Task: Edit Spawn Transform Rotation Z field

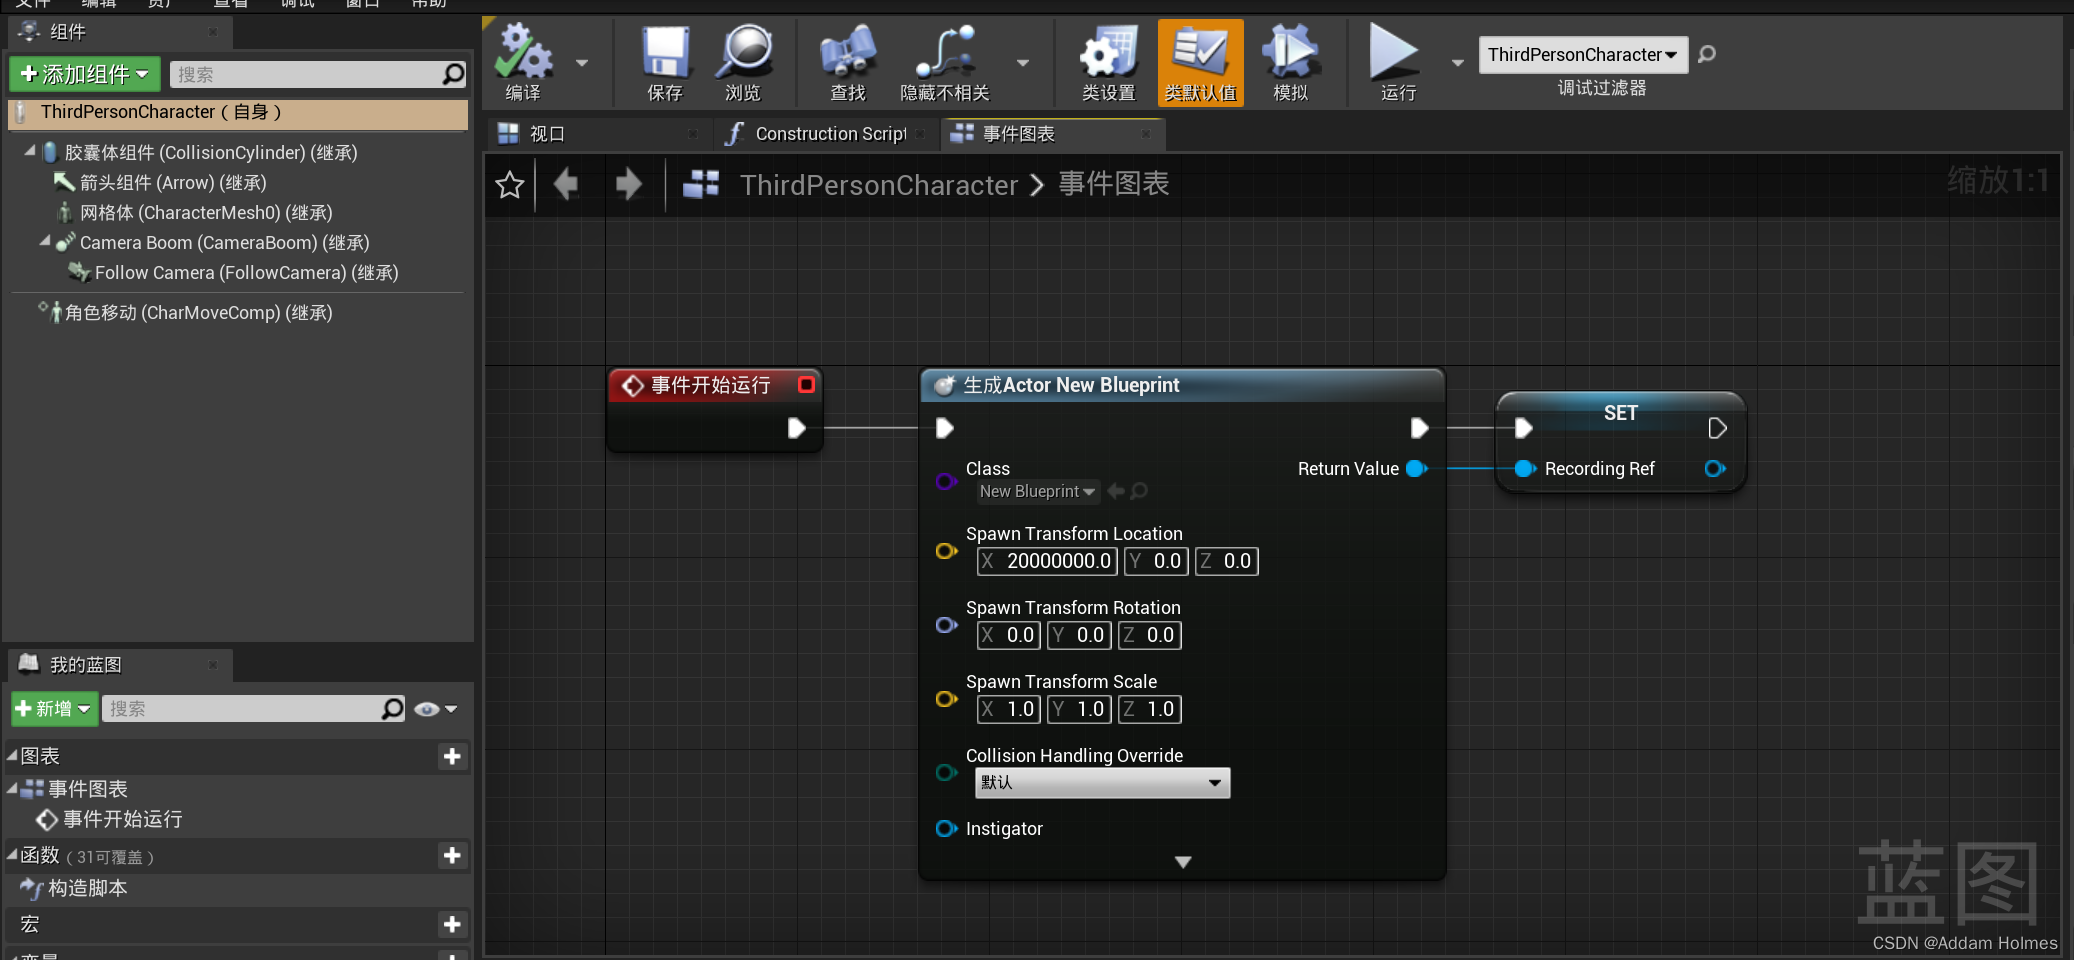Action: click(x=1150, y=635)
